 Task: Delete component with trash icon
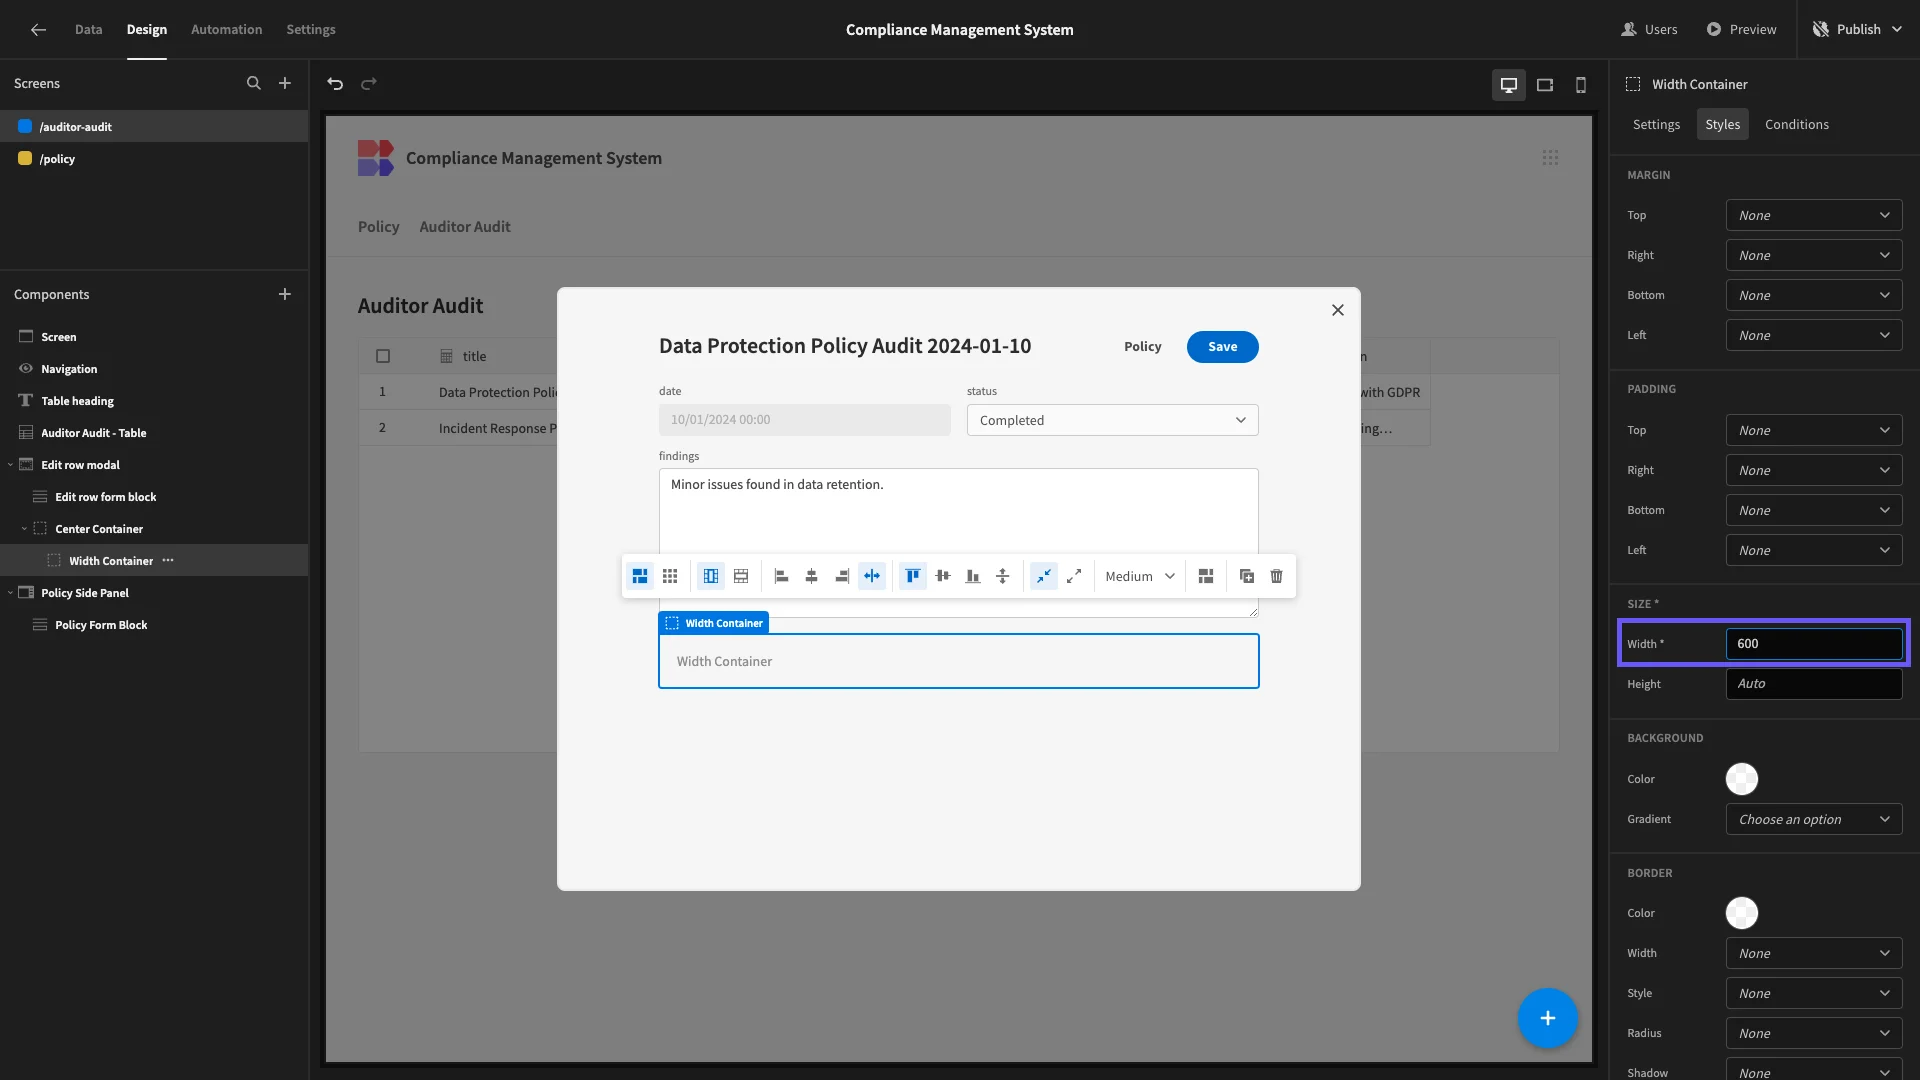click(1276, 576)
